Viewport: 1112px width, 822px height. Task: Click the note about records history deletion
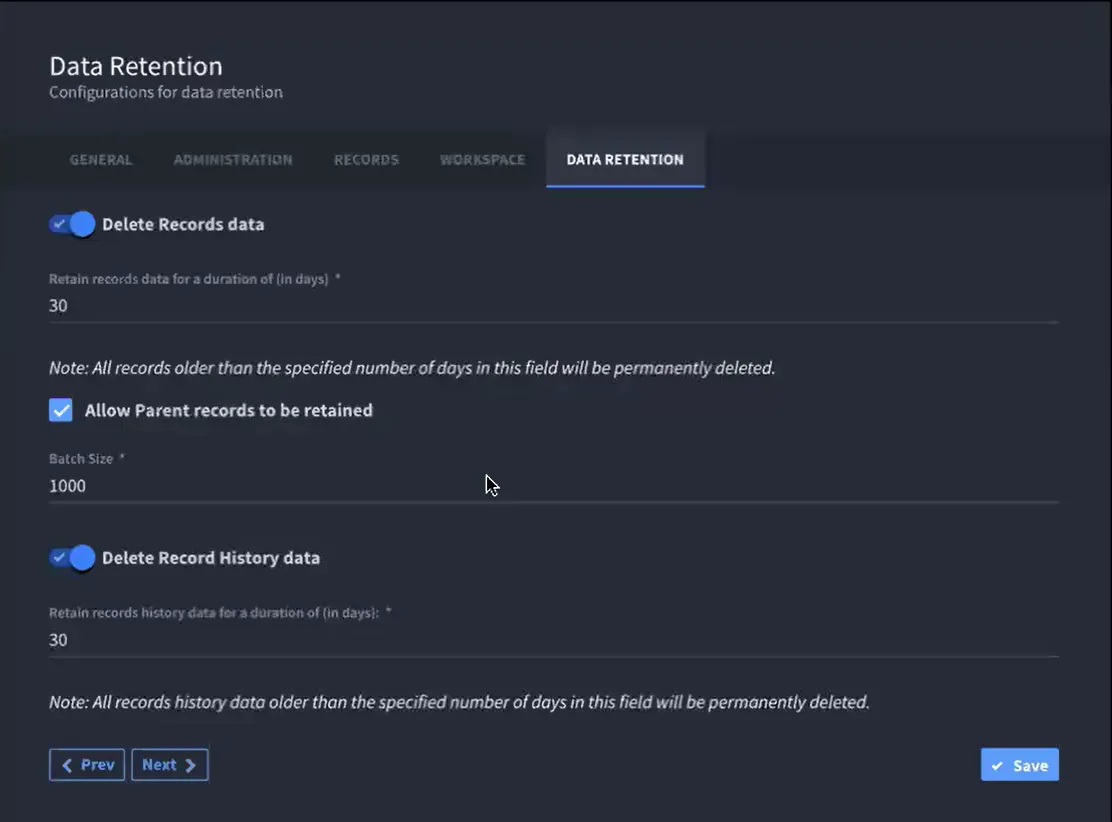[459, 702]
